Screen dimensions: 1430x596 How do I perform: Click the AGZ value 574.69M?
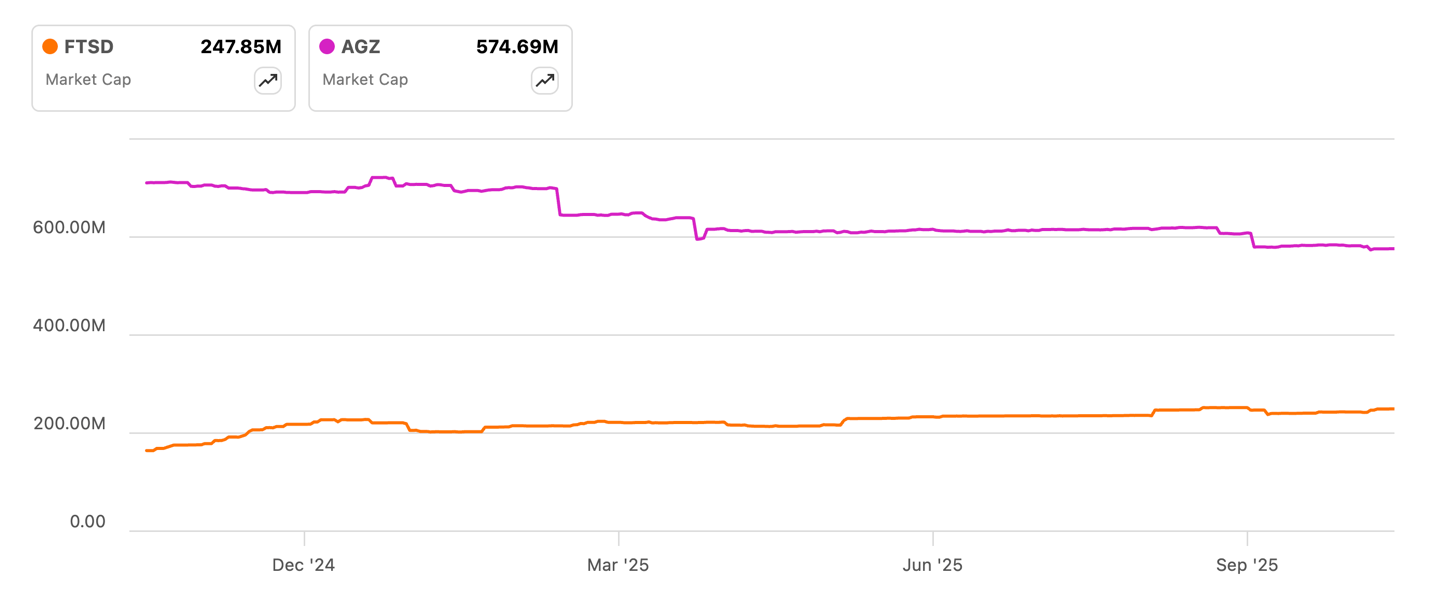[517, 47]
